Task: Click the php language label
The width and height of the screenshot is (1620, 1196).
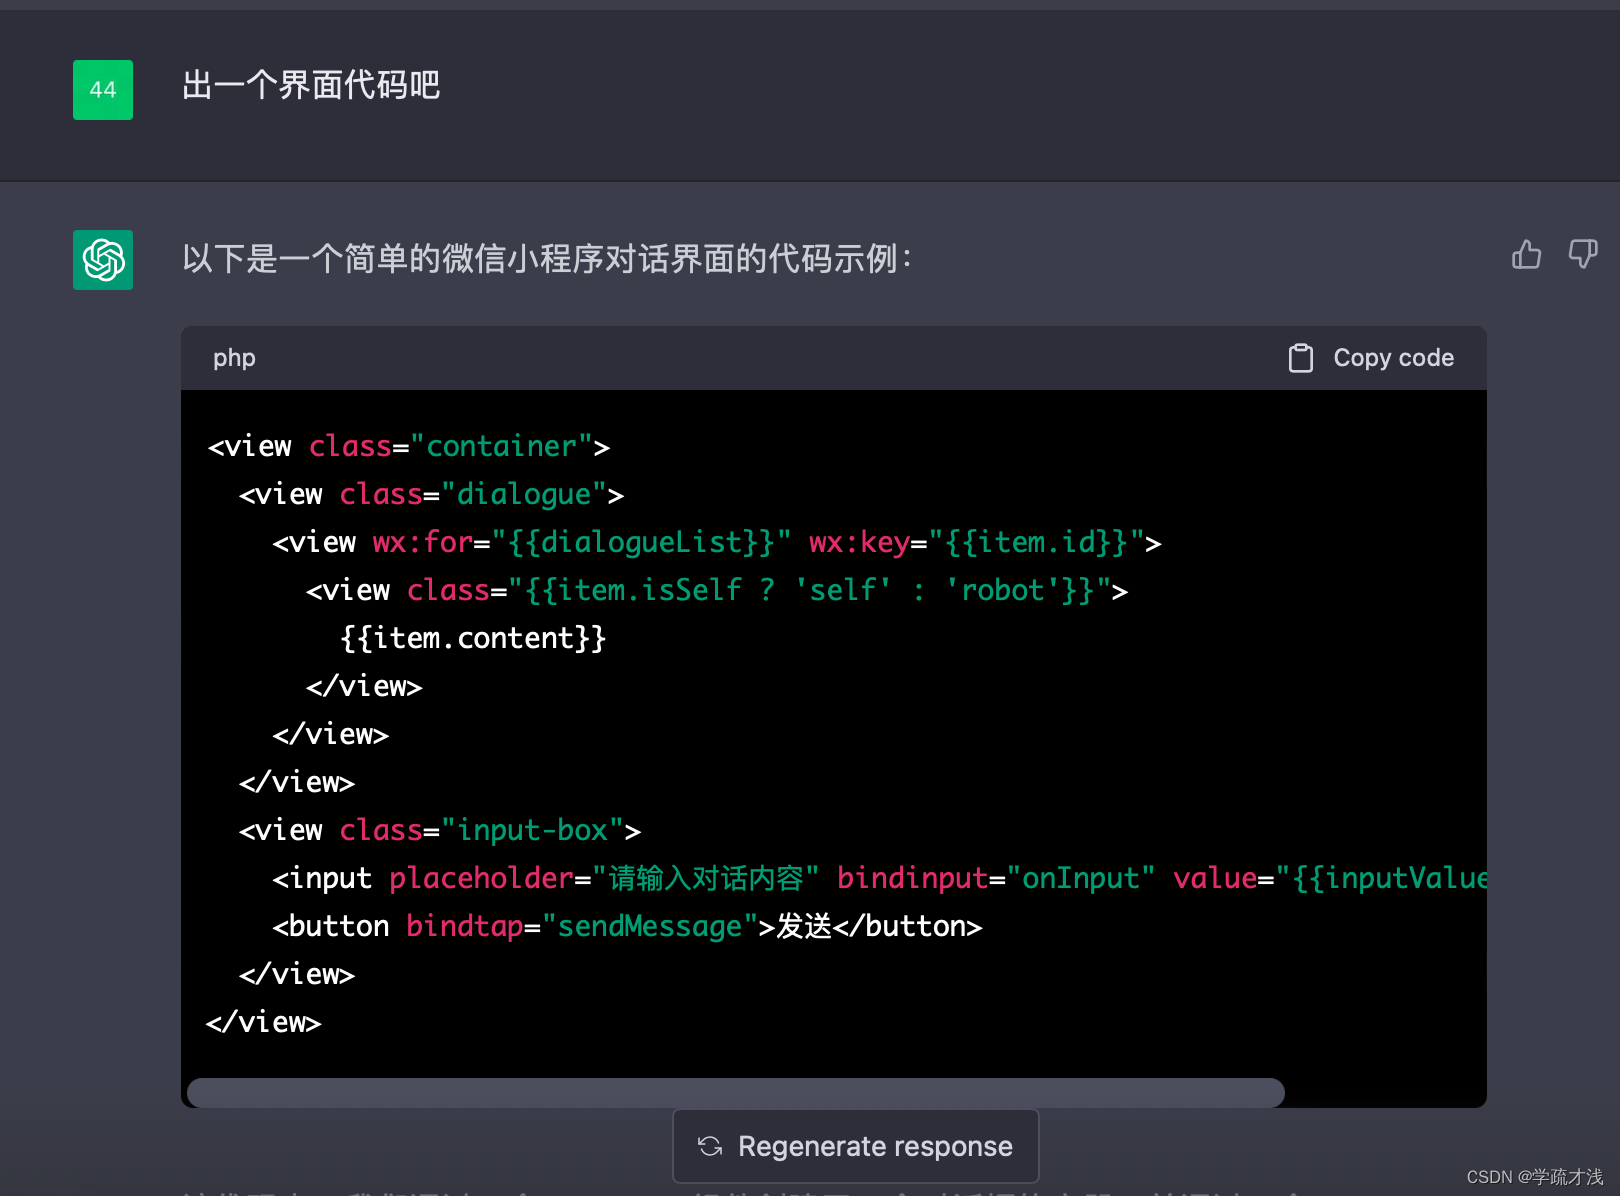Action: click(x=234, y=358)
